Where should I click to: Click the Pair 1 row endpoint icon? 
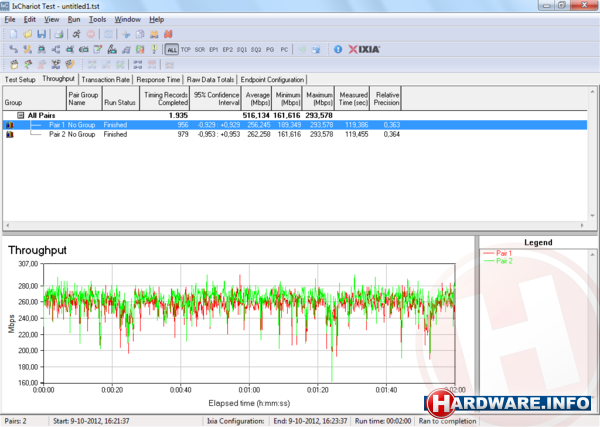[x=10, y=125]
